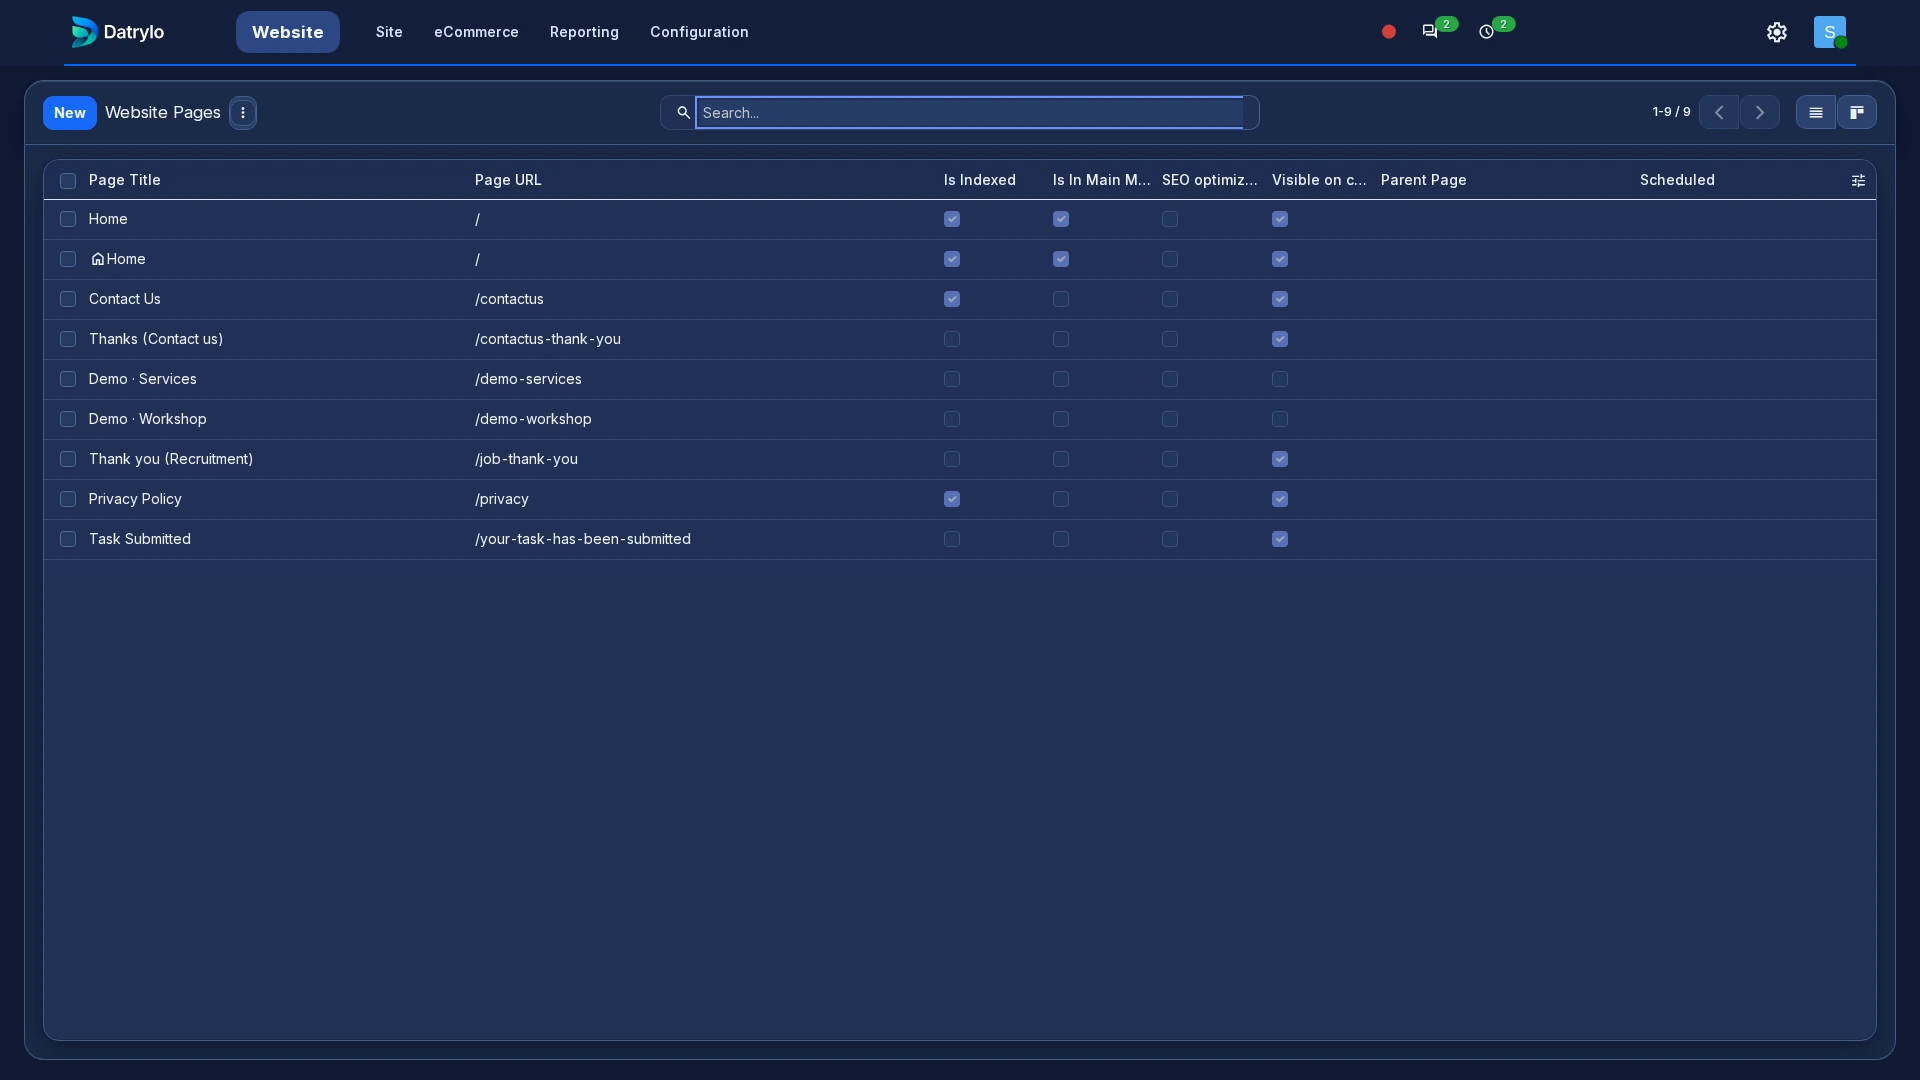The image size is (1920, 1080).
Task: Select all rows with header checkbox
Action: coord(68,181)
